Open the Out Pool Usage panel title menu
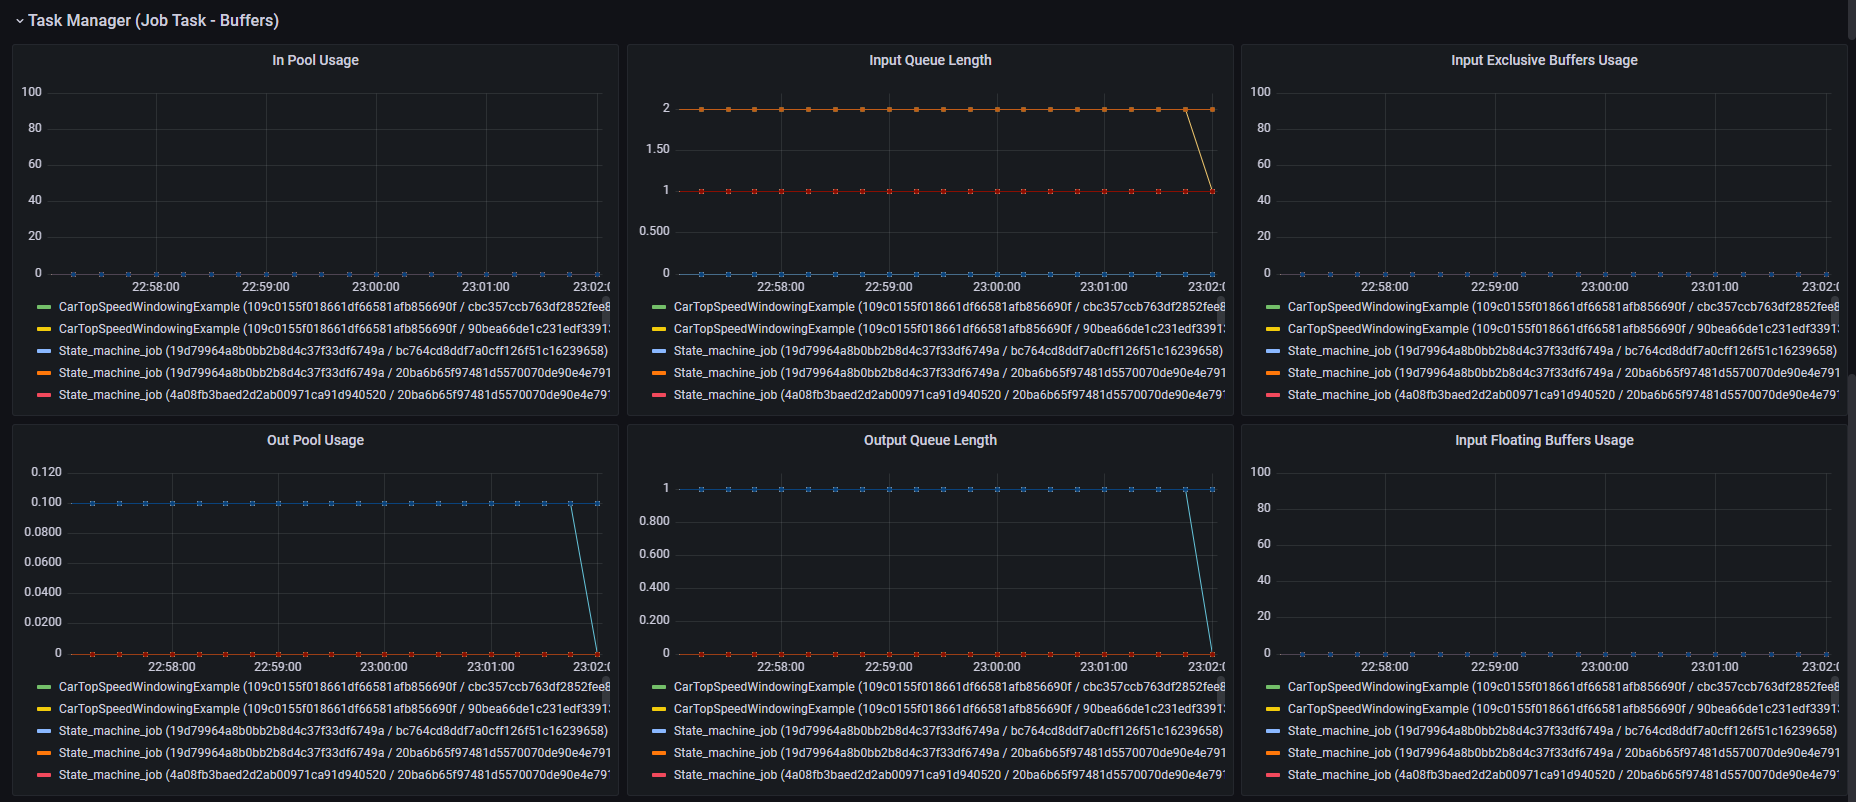1856x802 pixels. point(315,440)
